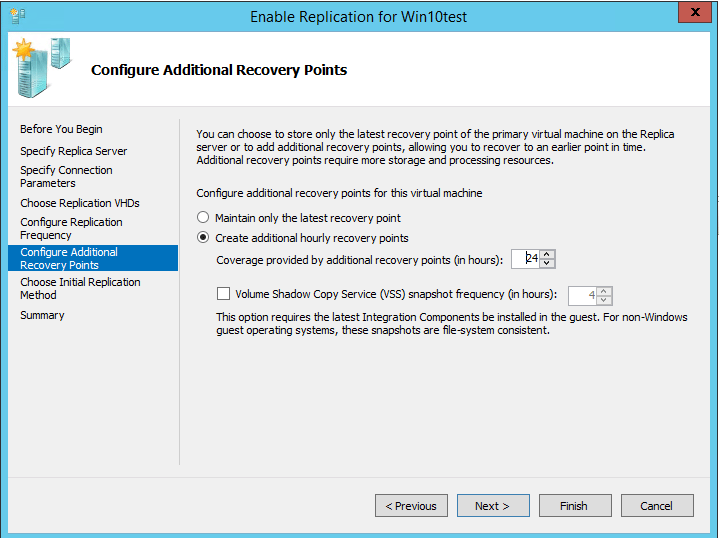
Task: Click the coverage hours input field
Action: (x=526, y=259)
